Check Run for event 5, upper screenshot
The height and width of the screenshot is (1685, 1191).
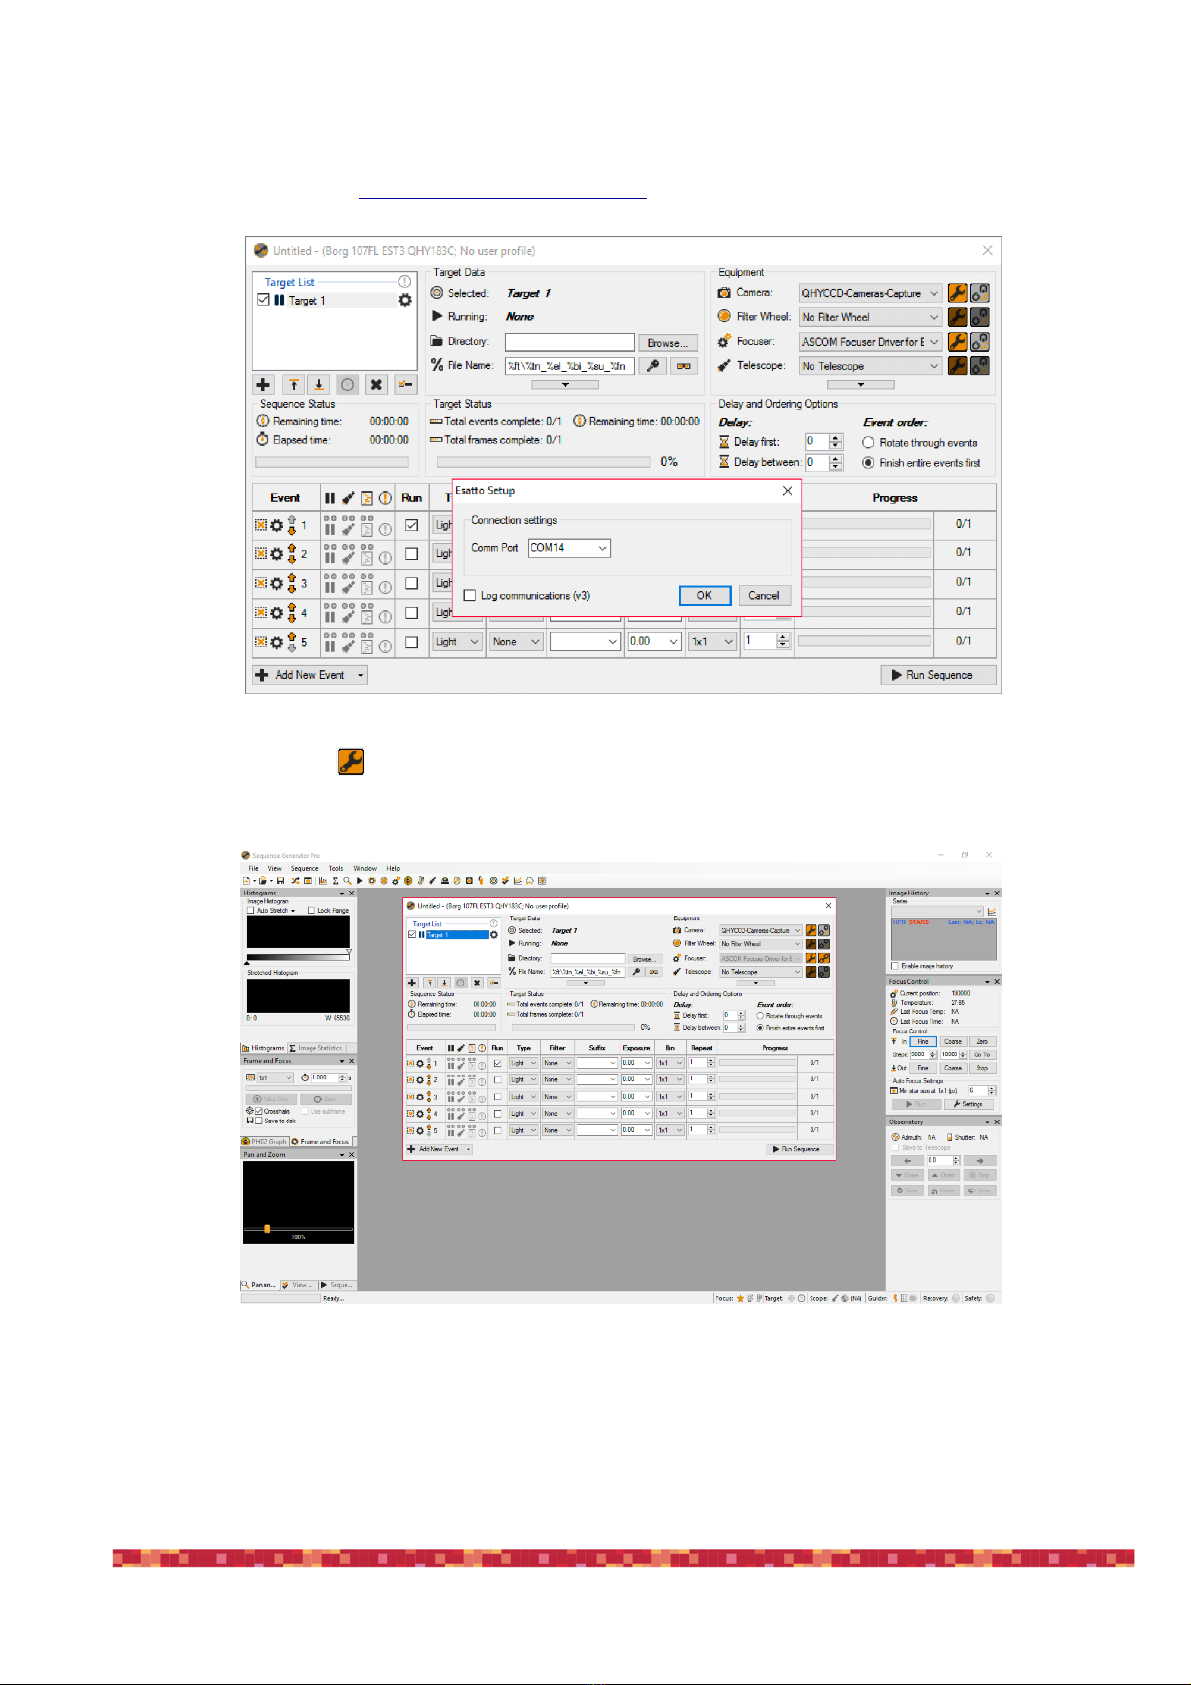click(411, 642)
